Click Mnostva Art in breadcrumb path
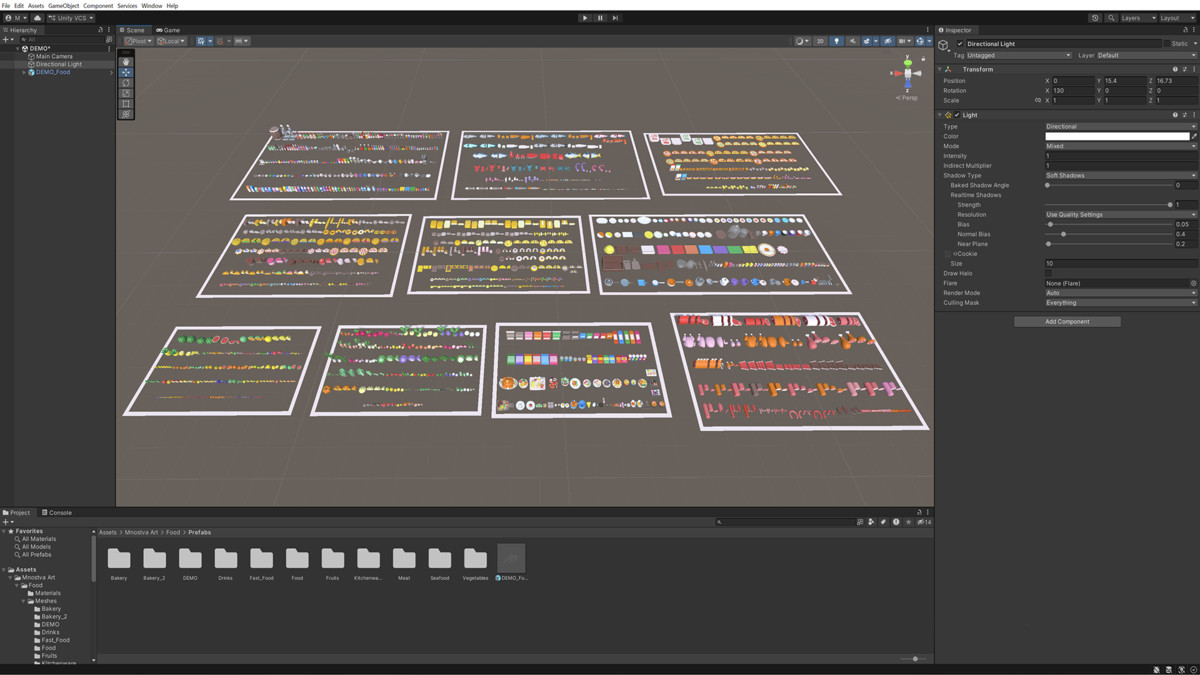The width and height of the screenshot is (1200, 675). coord(141,532)
